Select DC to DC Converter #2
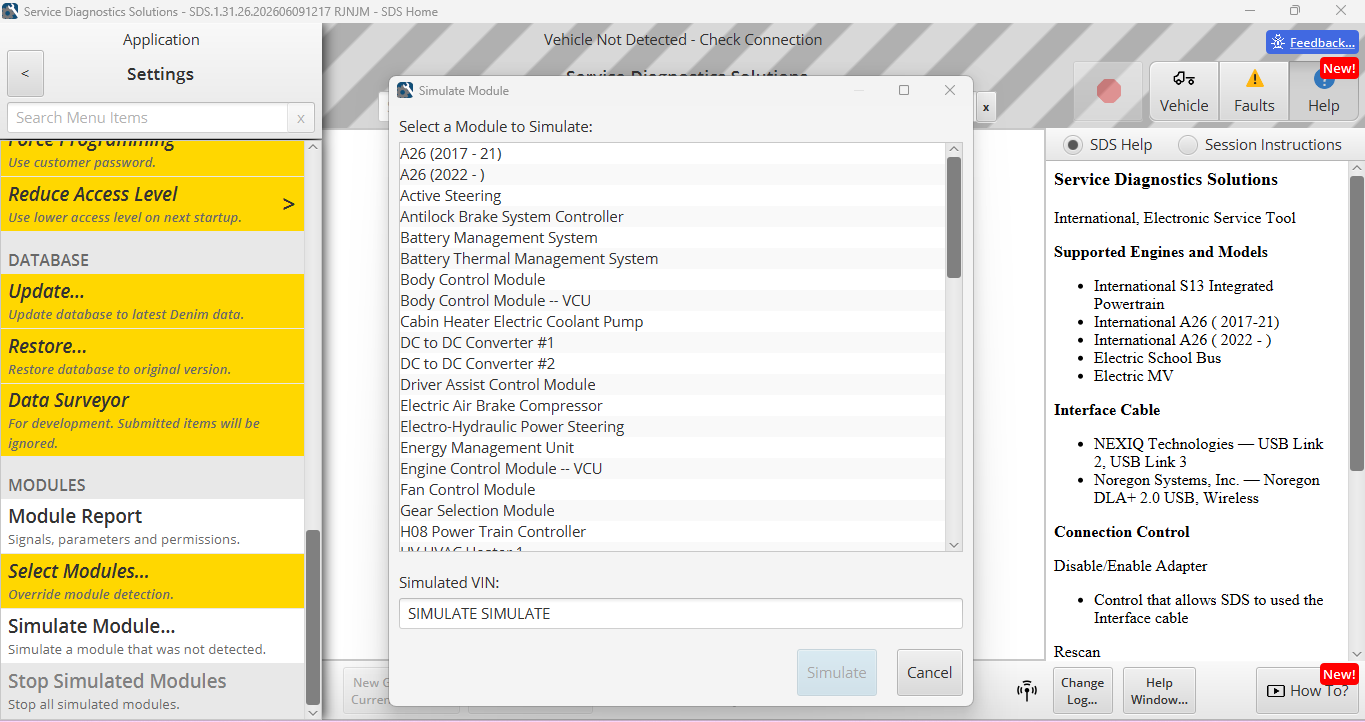Screen dimensions: 1365x722 [672, 364]
